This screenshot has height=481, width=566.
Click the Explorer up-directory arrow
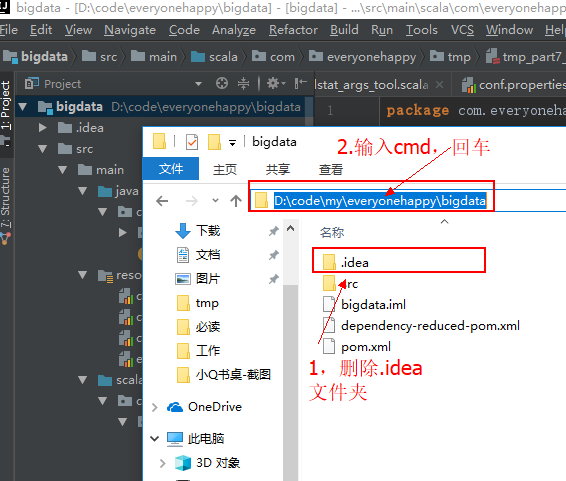pyautogui.click(x=236, y=201)
